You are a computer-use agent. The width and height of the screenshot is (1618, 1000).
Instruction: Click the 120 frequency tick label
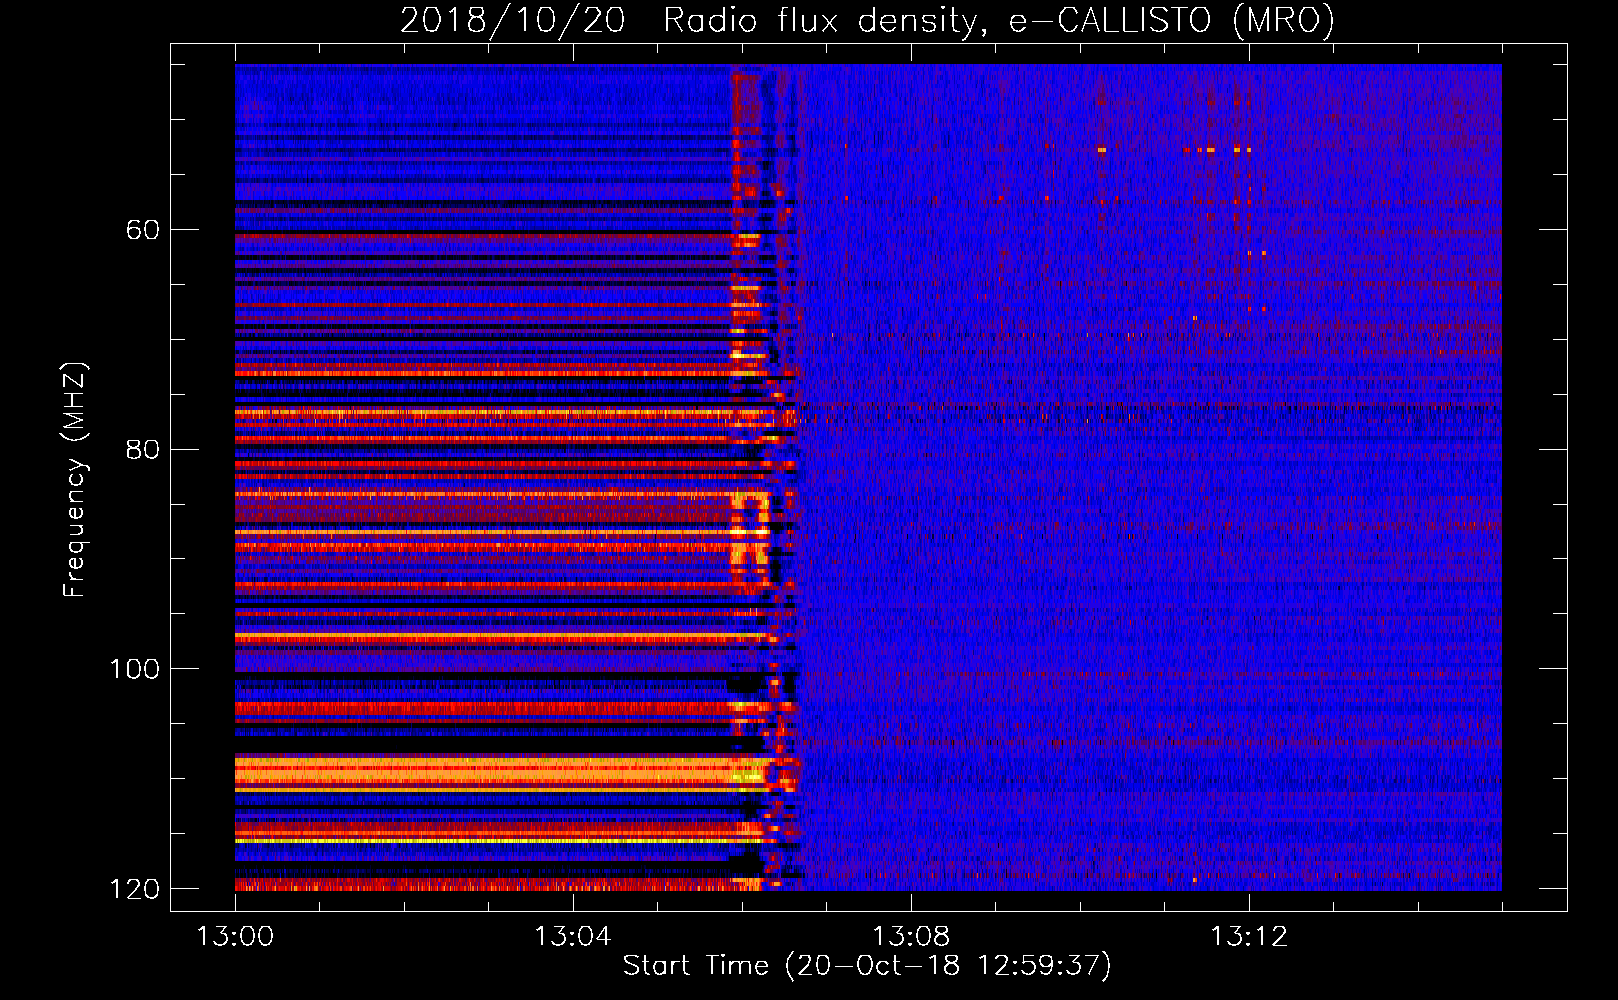(x=134, y=889)
